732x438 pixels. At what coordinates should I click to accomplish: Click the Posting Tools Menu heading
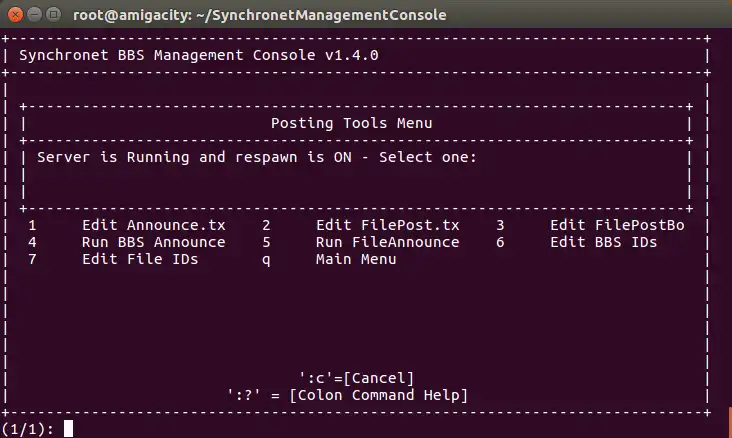pos(352,123)
